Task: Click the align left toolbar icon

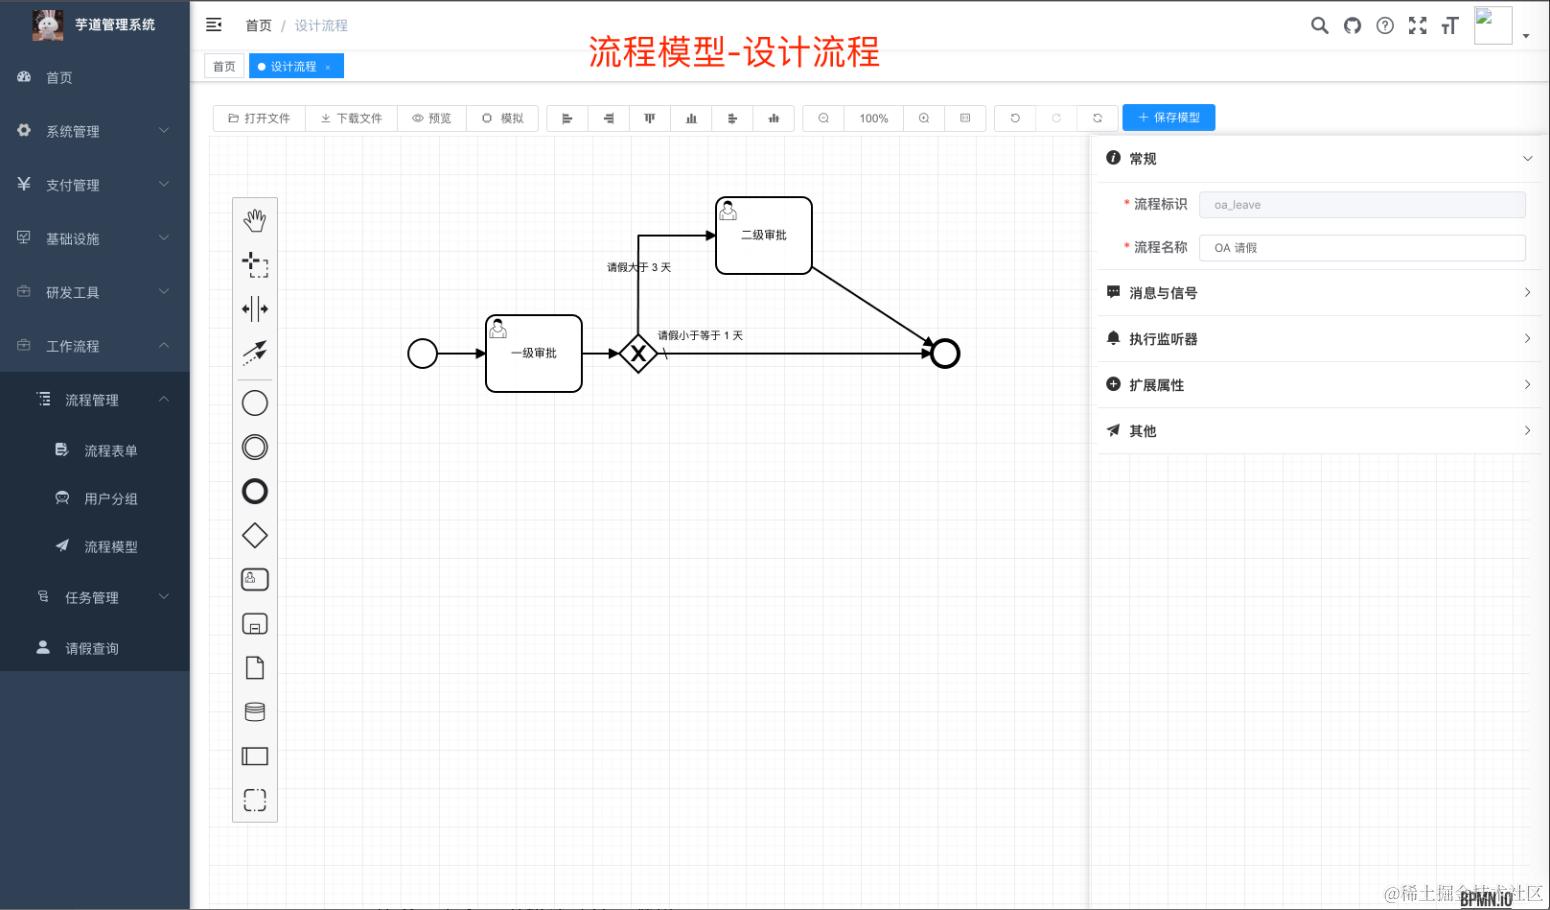Action: click(x=567, y=118)
